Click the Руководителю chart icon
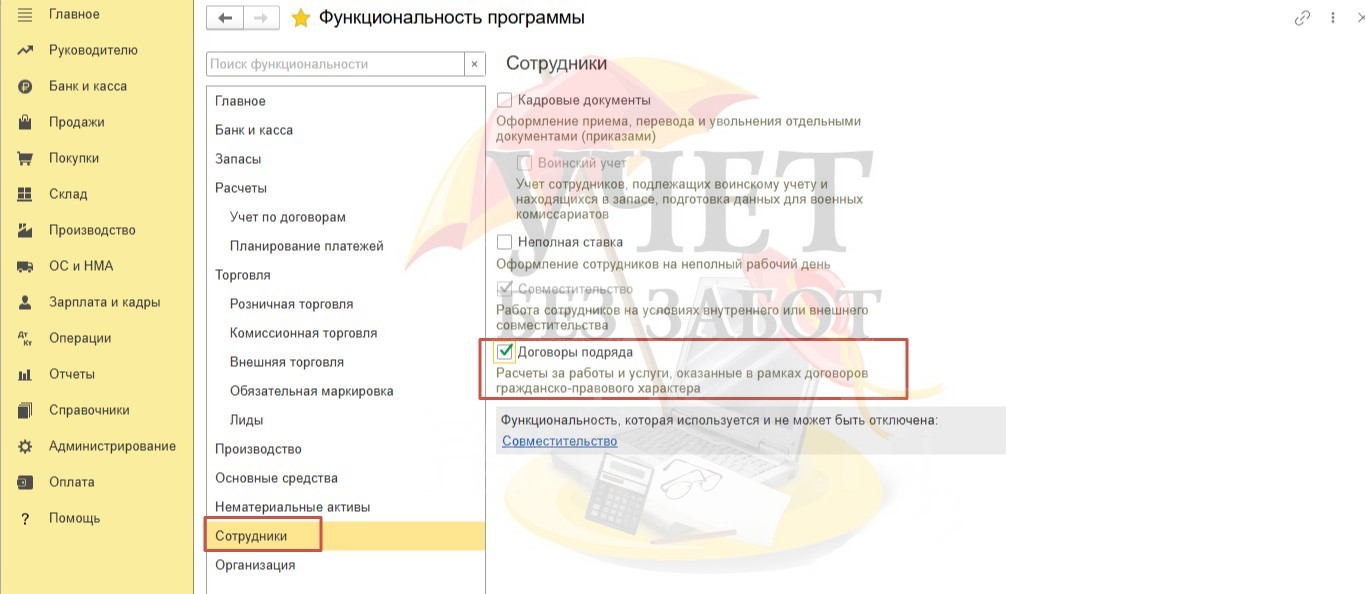Viewport: 1365px width, 594px height. [x=26, y=50]
